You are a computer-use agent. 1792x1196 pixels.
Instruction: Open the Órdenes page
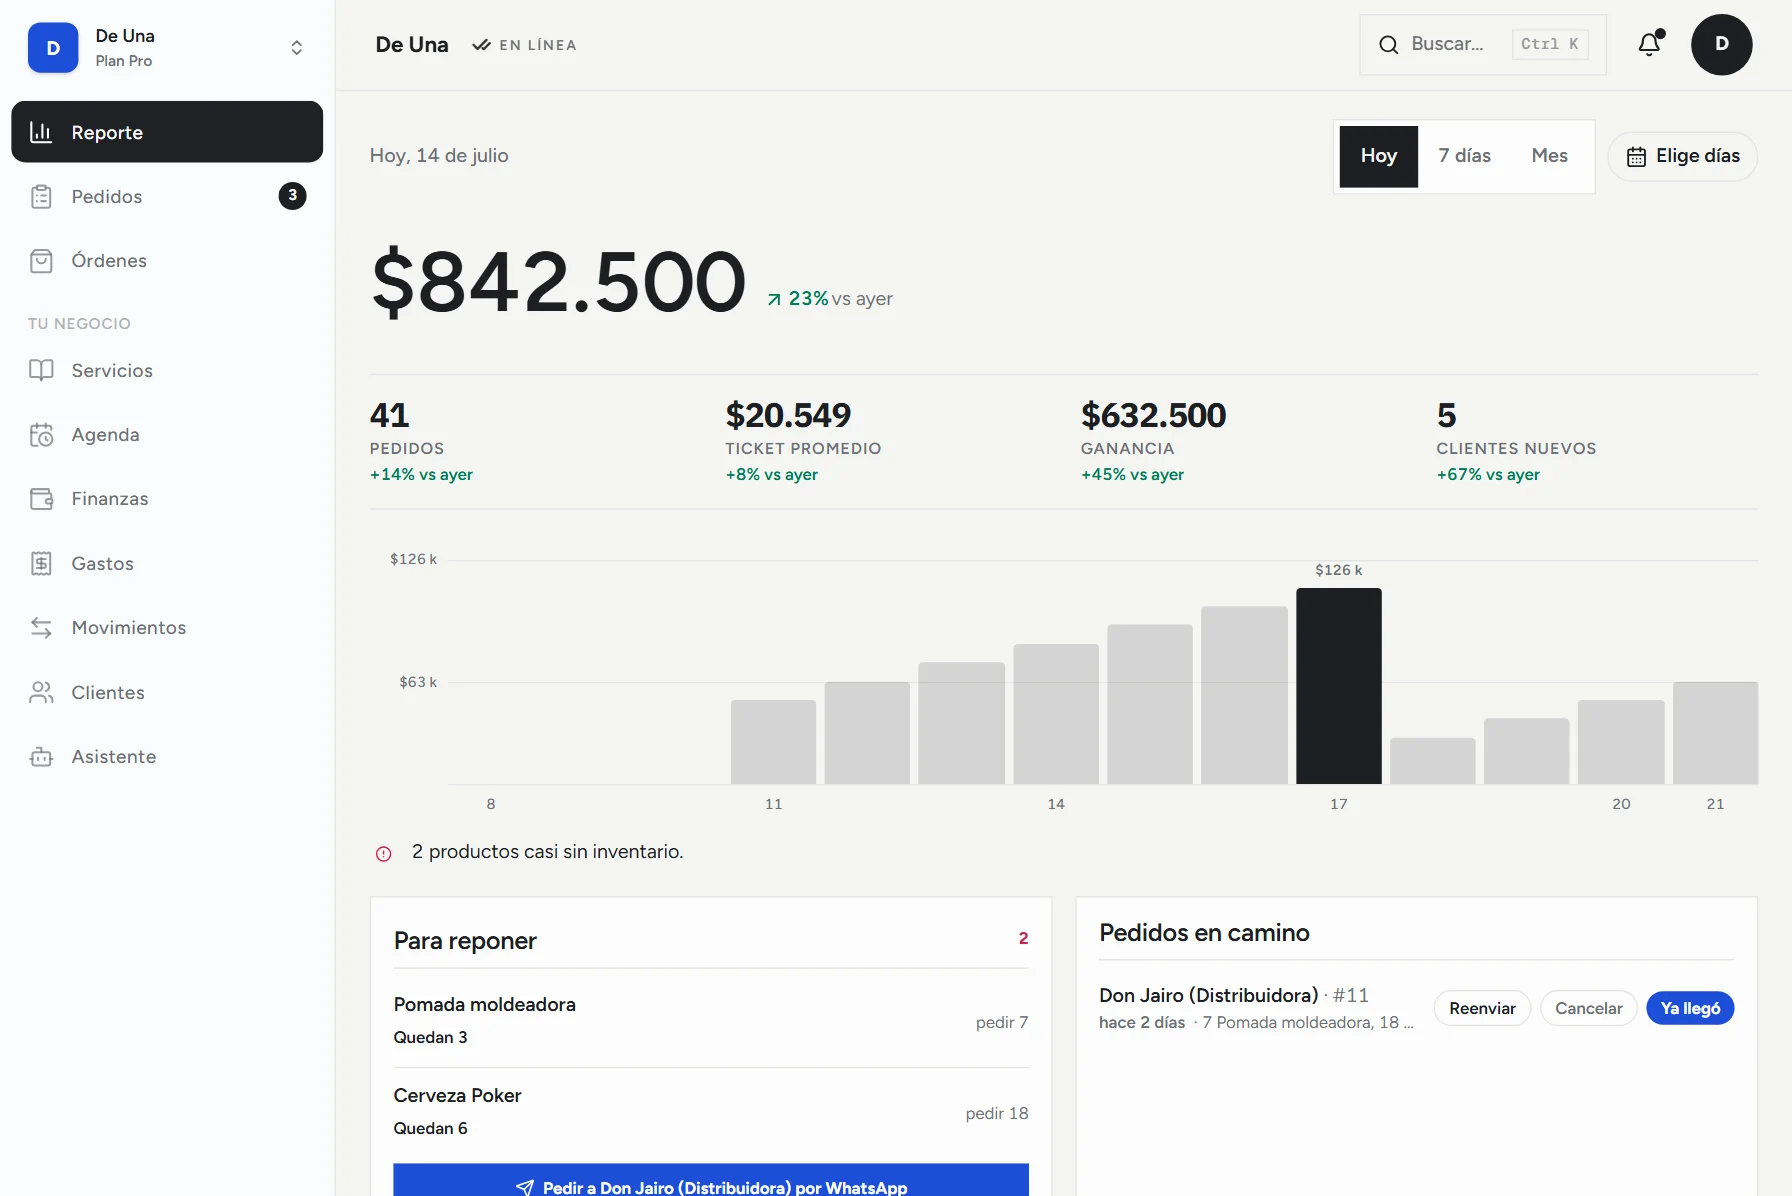(167, 261)
